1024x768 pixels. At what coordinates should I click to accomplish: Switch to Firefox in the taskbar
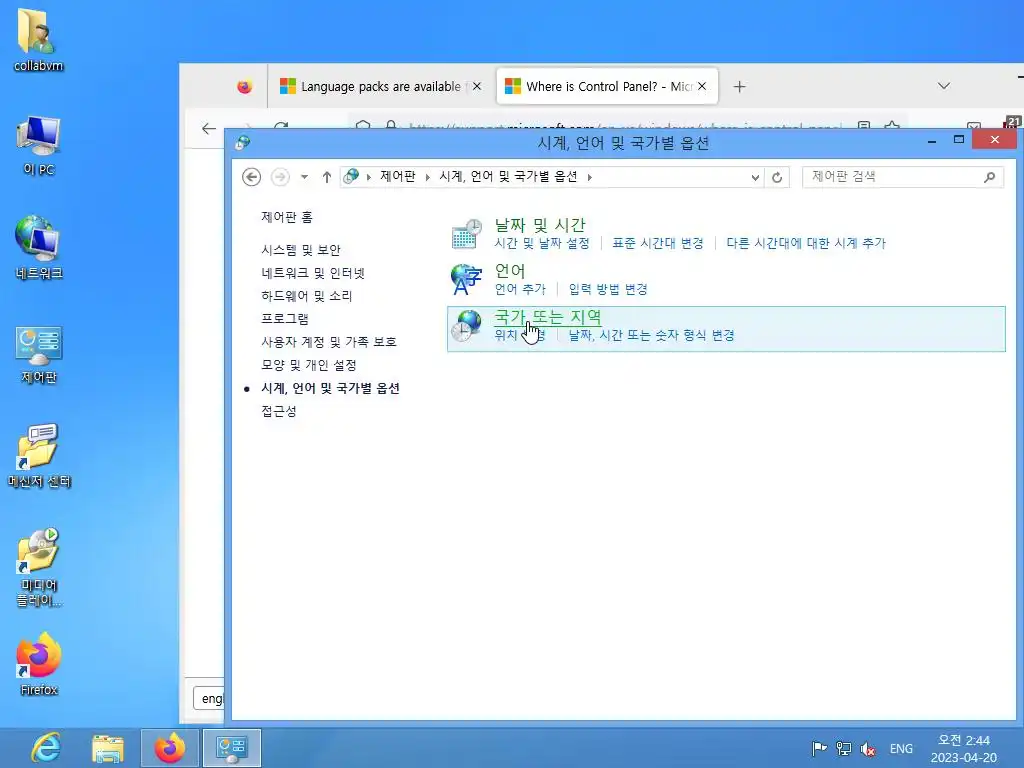(x=169, y=748)
